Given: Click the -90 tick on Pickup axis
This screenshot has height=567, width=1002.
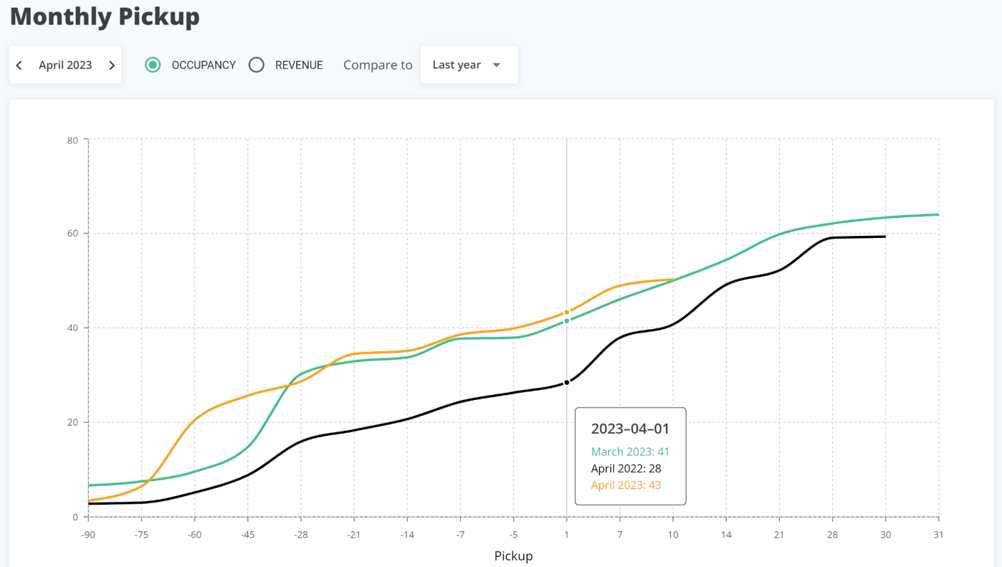Looking at the screenshot, I should click(x=89, y=535).
